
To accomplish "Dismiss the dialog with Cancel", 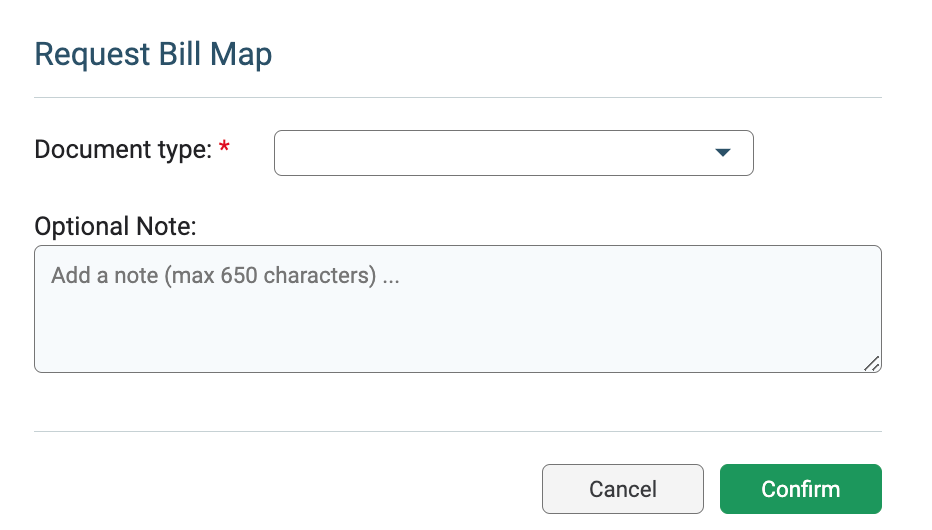I will click(622, 489).
